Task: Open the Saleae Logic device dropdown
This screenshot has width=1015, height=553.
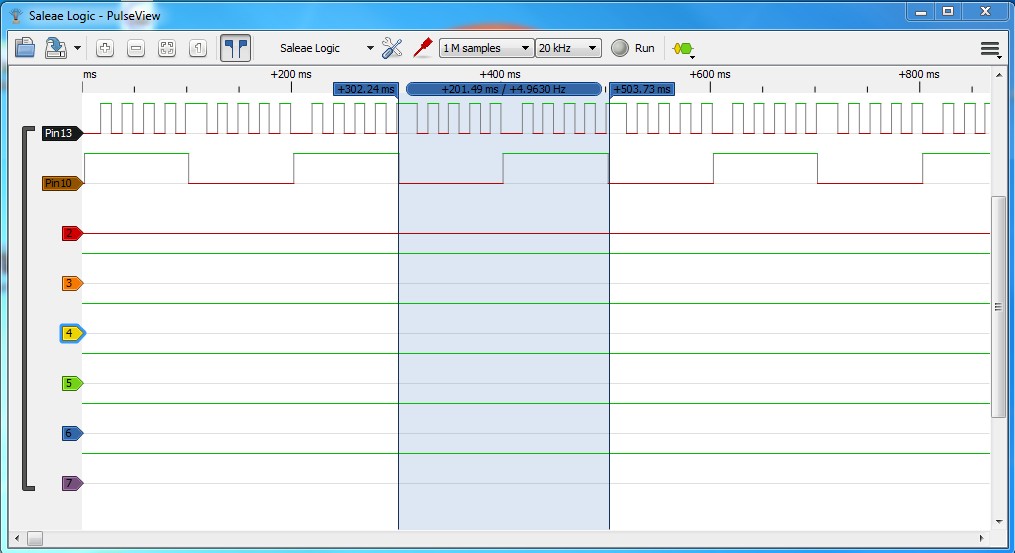Action: pyautogui.click(x=326, y=48)
